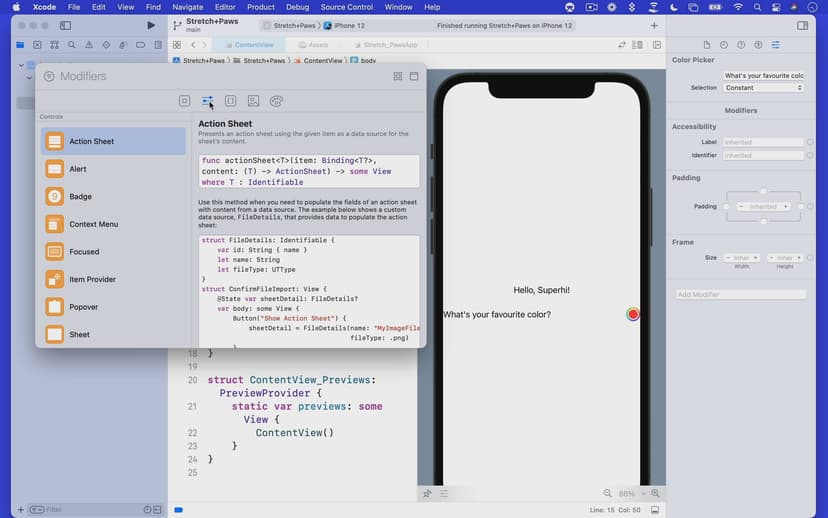The height and width of the screenshot is (518, 828).
Task: Toggle the right inspector panel
Action: pos(803,25)
